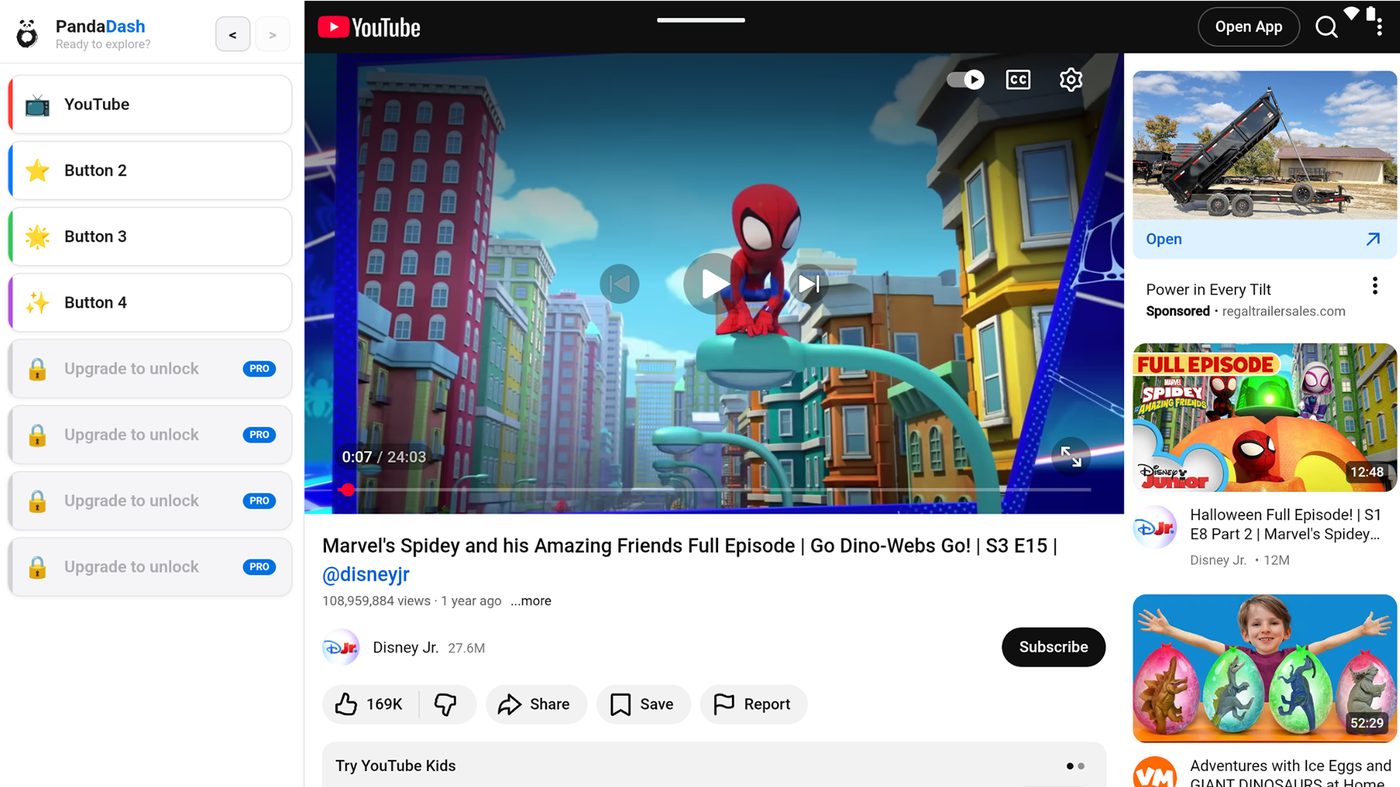Select Button 2 in the sidebar
Screen dimensions: 1400x787
pos(150,170)
